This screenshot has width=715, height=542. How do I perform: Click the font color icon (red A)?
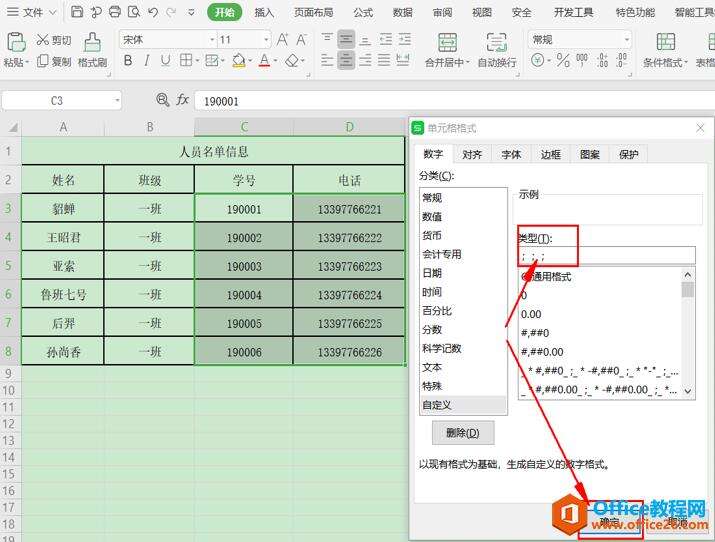263,61
